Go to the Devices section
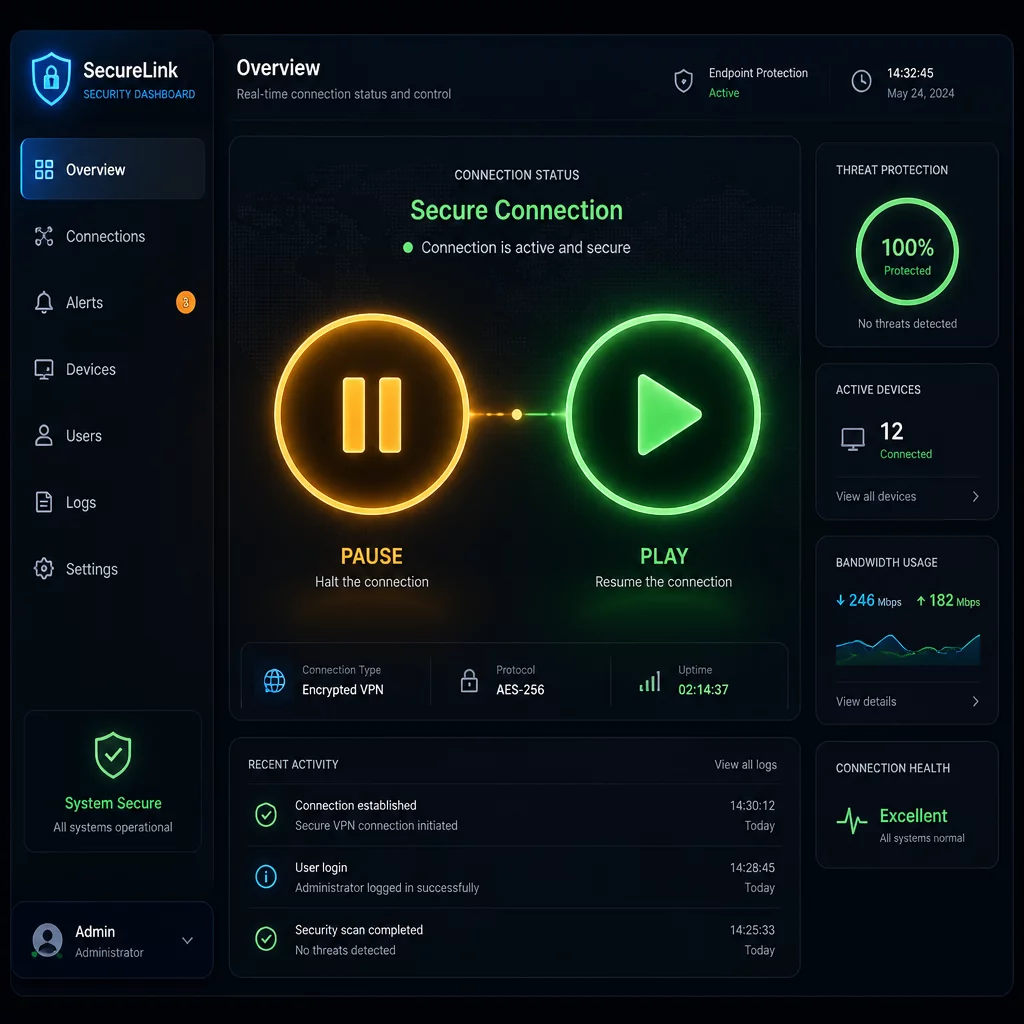The width and height of the screenshot is (1024, 1024). click(x=112, y=369)
